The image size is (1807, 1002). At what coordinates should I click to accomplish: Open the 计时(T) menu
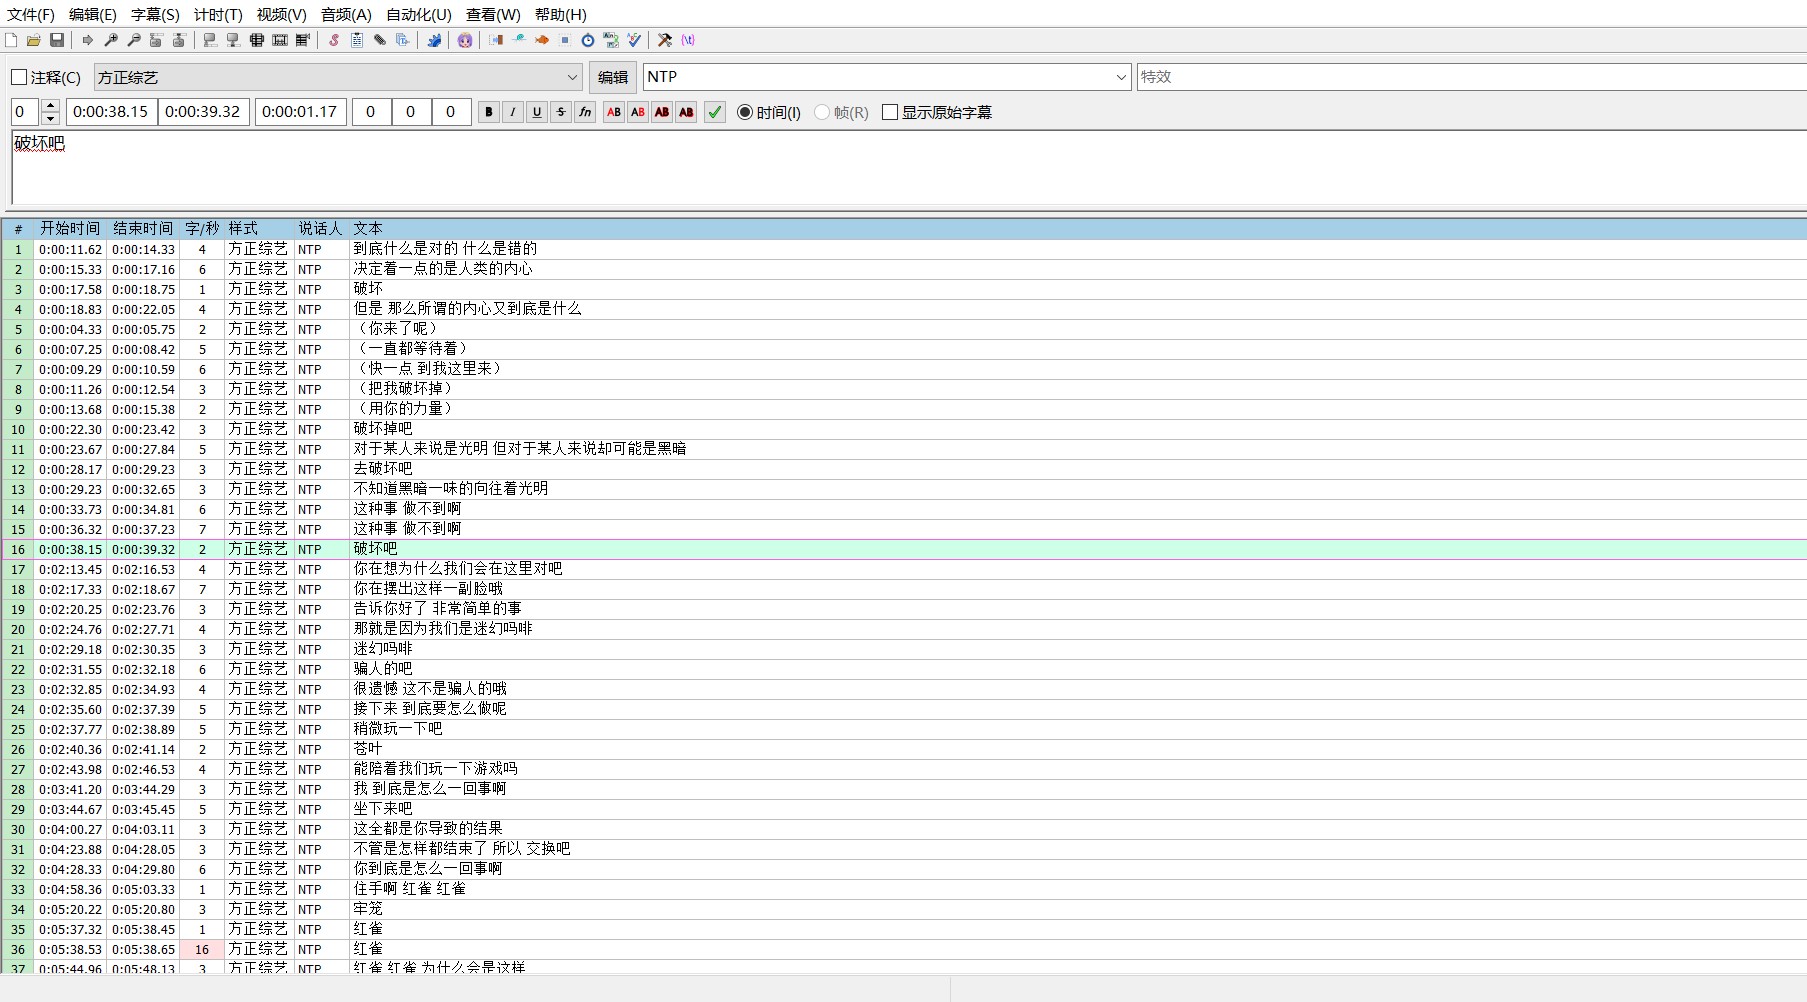(218, 14)
